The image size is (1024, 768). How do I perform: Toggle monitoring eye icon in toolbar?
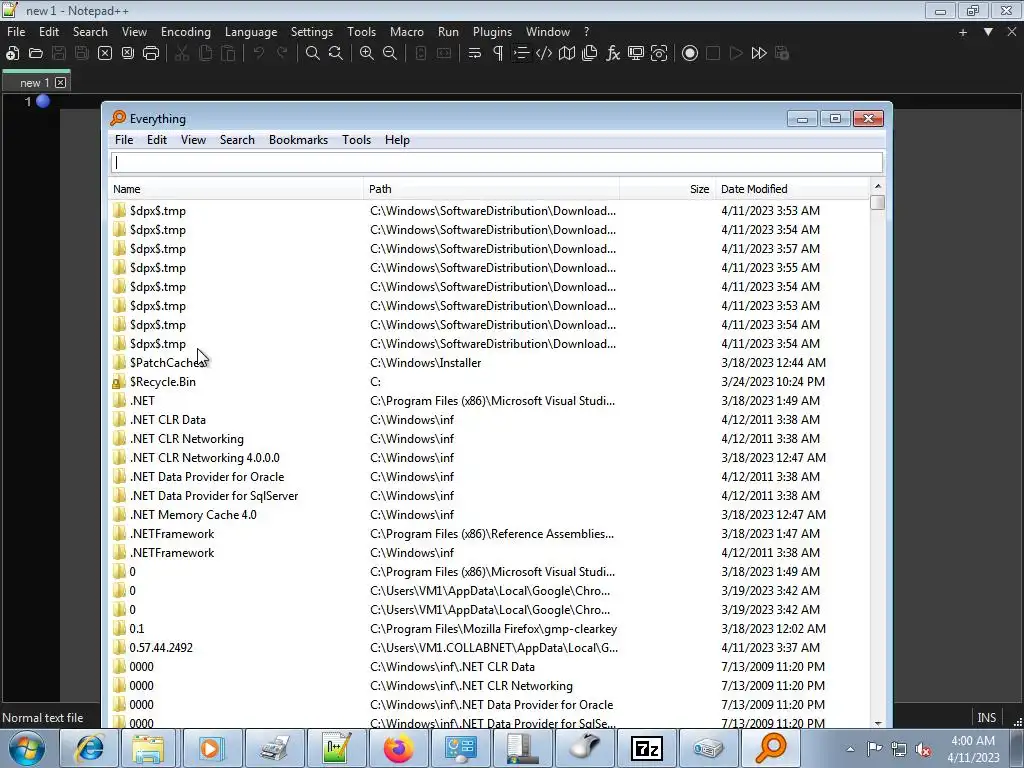coord(659,54)
